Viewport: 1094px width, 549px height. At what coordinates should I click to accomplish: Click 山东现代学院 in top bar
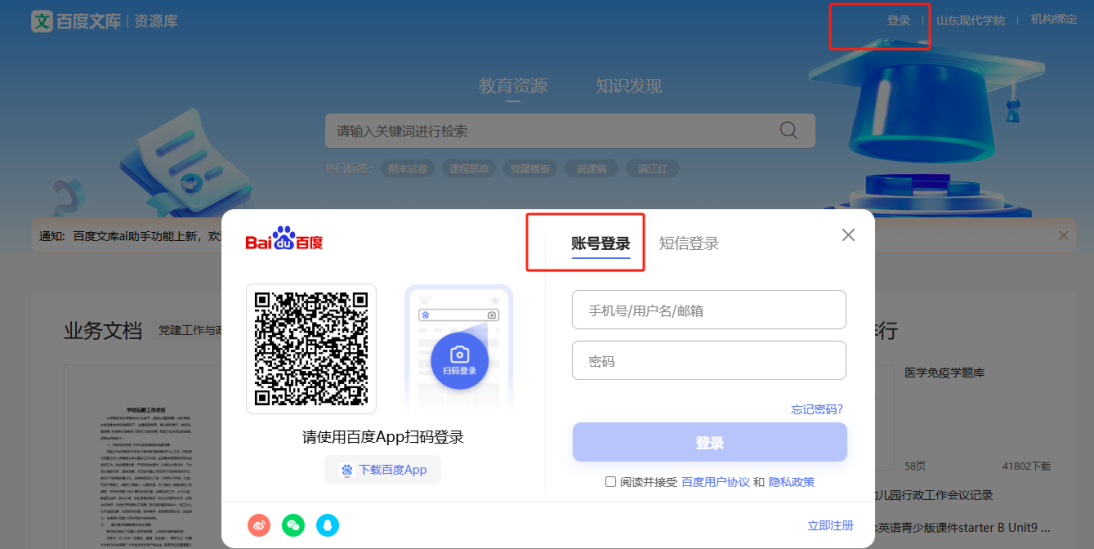tap(971, 21)
